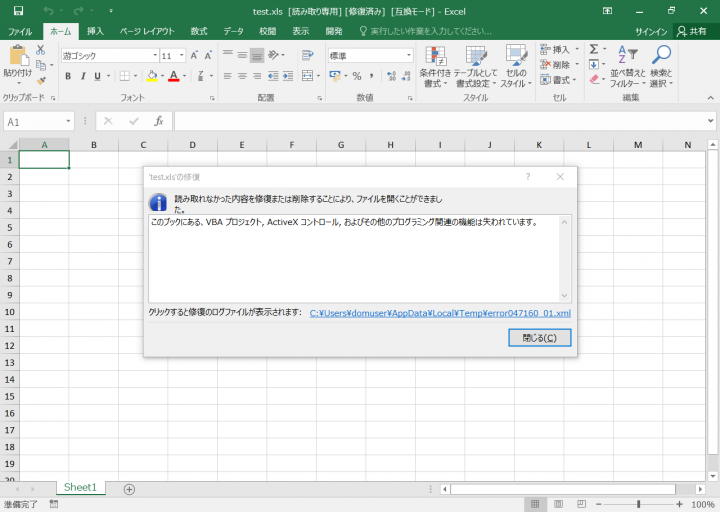
Task: Increase font size with large A icon
Action: [194, 56]
